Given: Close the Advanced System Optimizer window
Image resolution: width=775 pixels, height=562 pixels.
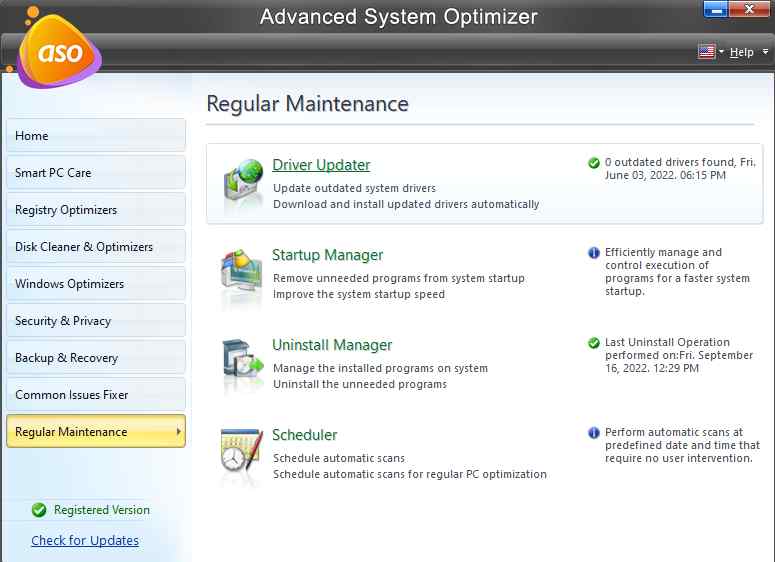Looking at the screenshot, I should (749, 9).
